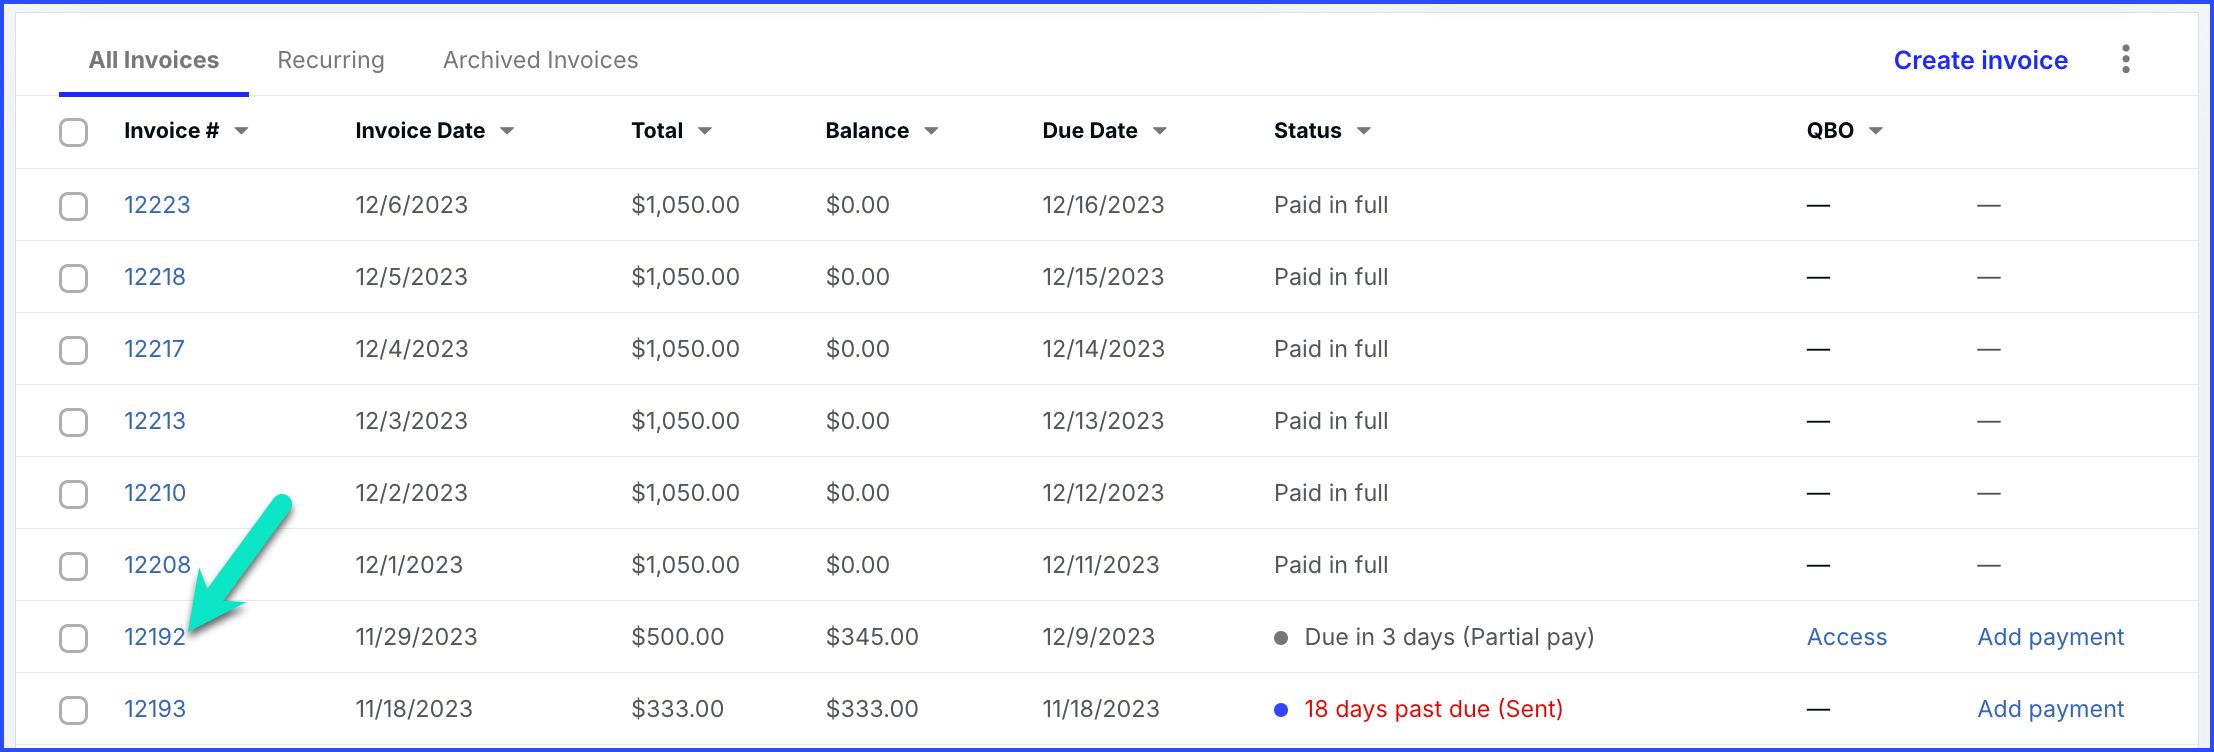This screenshot has width=2214, height=752.
Task: Click the Invoice Date sort arrow
Action: pyautogui.click(x=507, y=131)
